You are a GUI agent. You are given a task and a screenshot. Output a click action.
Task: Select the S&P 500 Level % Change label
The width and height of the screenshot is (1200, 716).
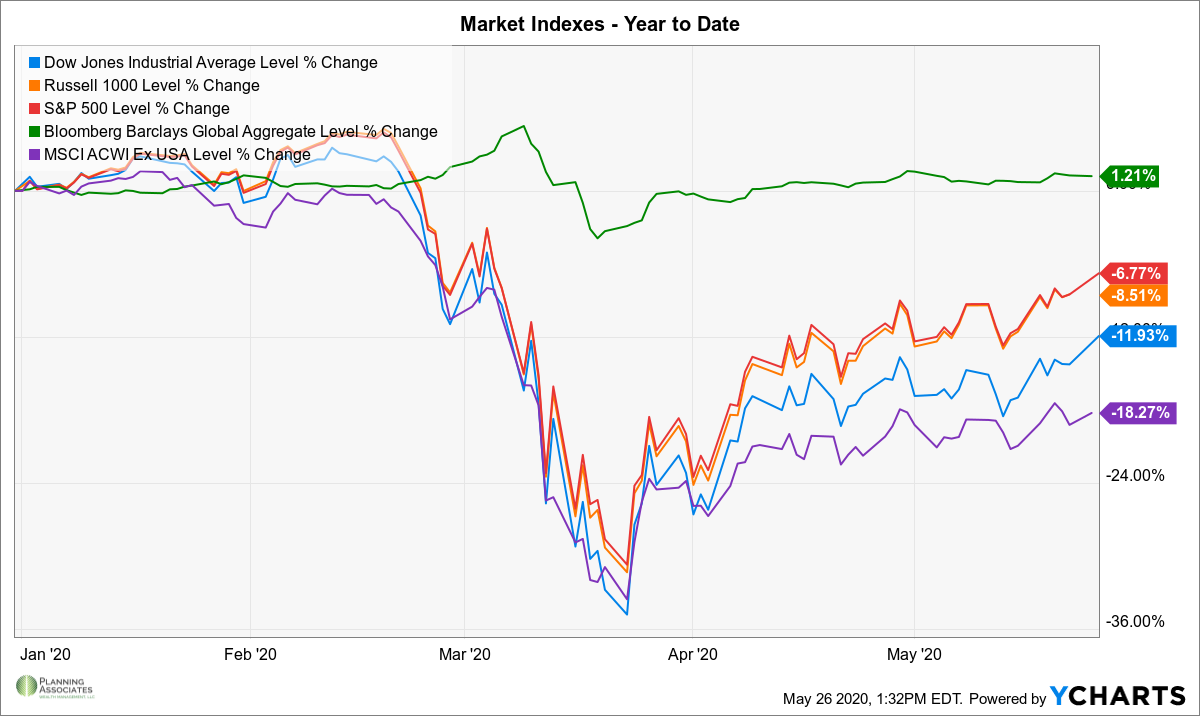(137, 108)
